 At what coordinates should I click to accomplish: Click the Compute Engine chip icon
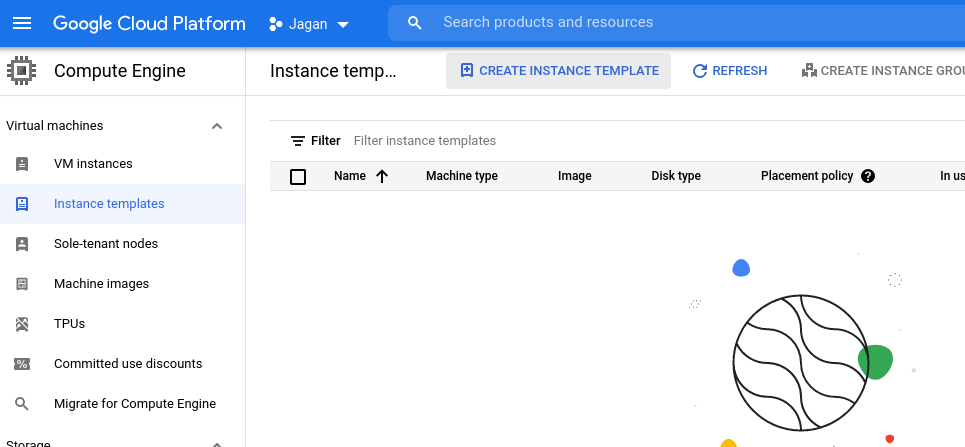pyautogui.click(x=21, y=71)
